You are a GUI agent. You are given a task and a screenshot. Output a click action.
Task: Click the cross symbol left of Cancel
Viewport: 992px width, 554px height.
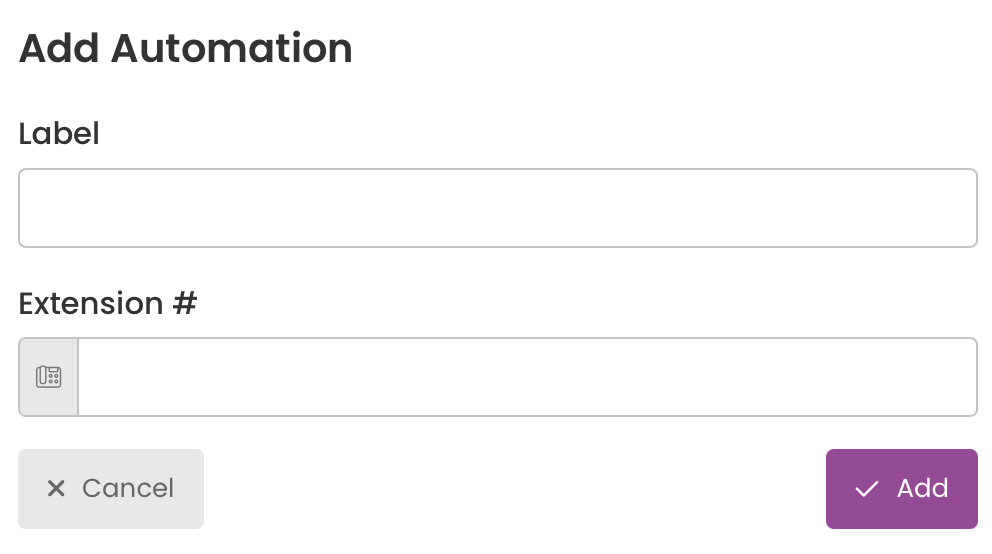[56, 488]
